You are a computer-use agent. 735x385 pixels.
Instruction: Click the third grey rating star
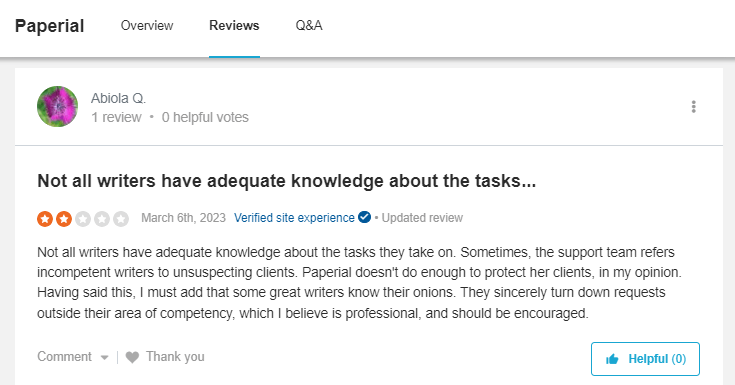click(x=83, y=219)
